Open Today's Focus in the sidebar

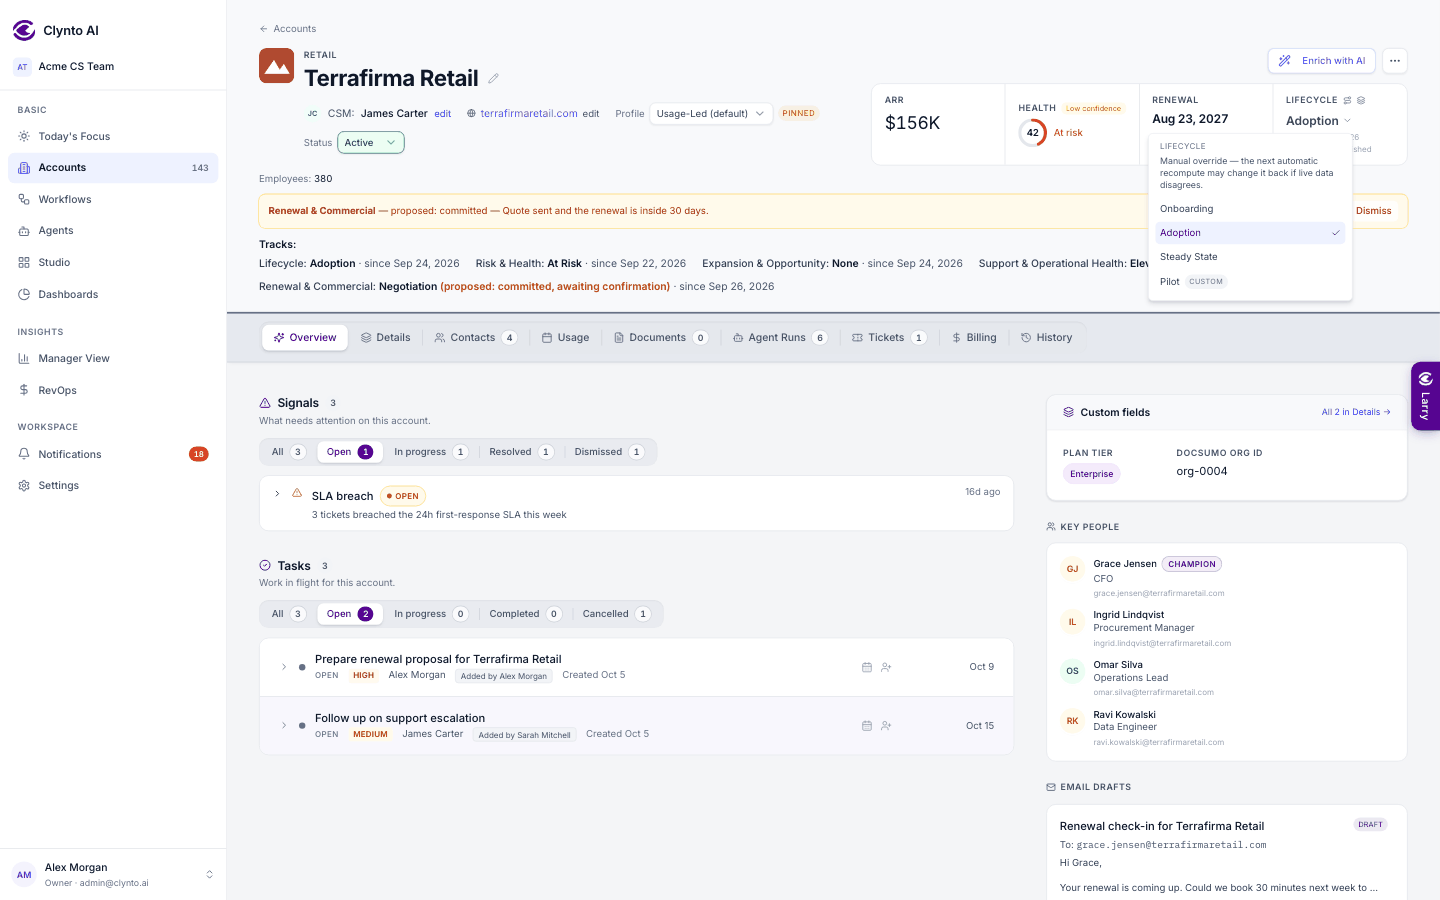113,136
